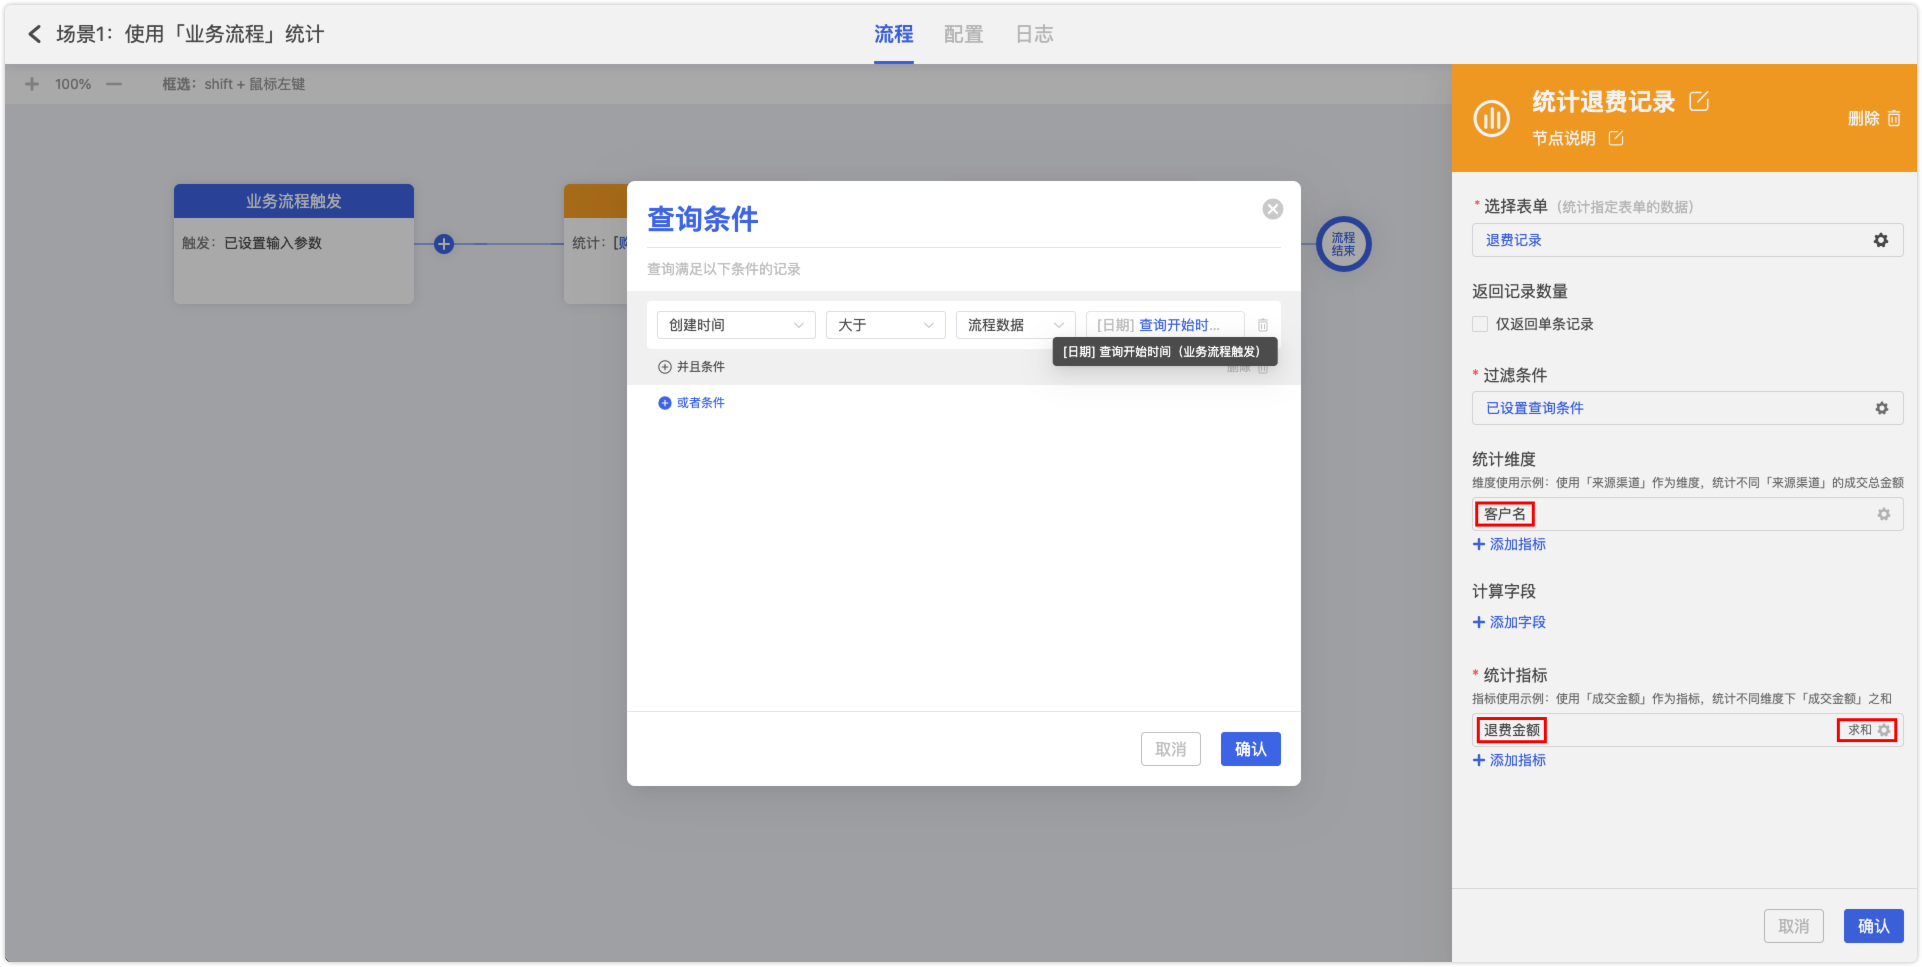Viewport: 1922px width, 967px height.
Task: Open the 大于 operator dropdown
Action: point(885,325)
